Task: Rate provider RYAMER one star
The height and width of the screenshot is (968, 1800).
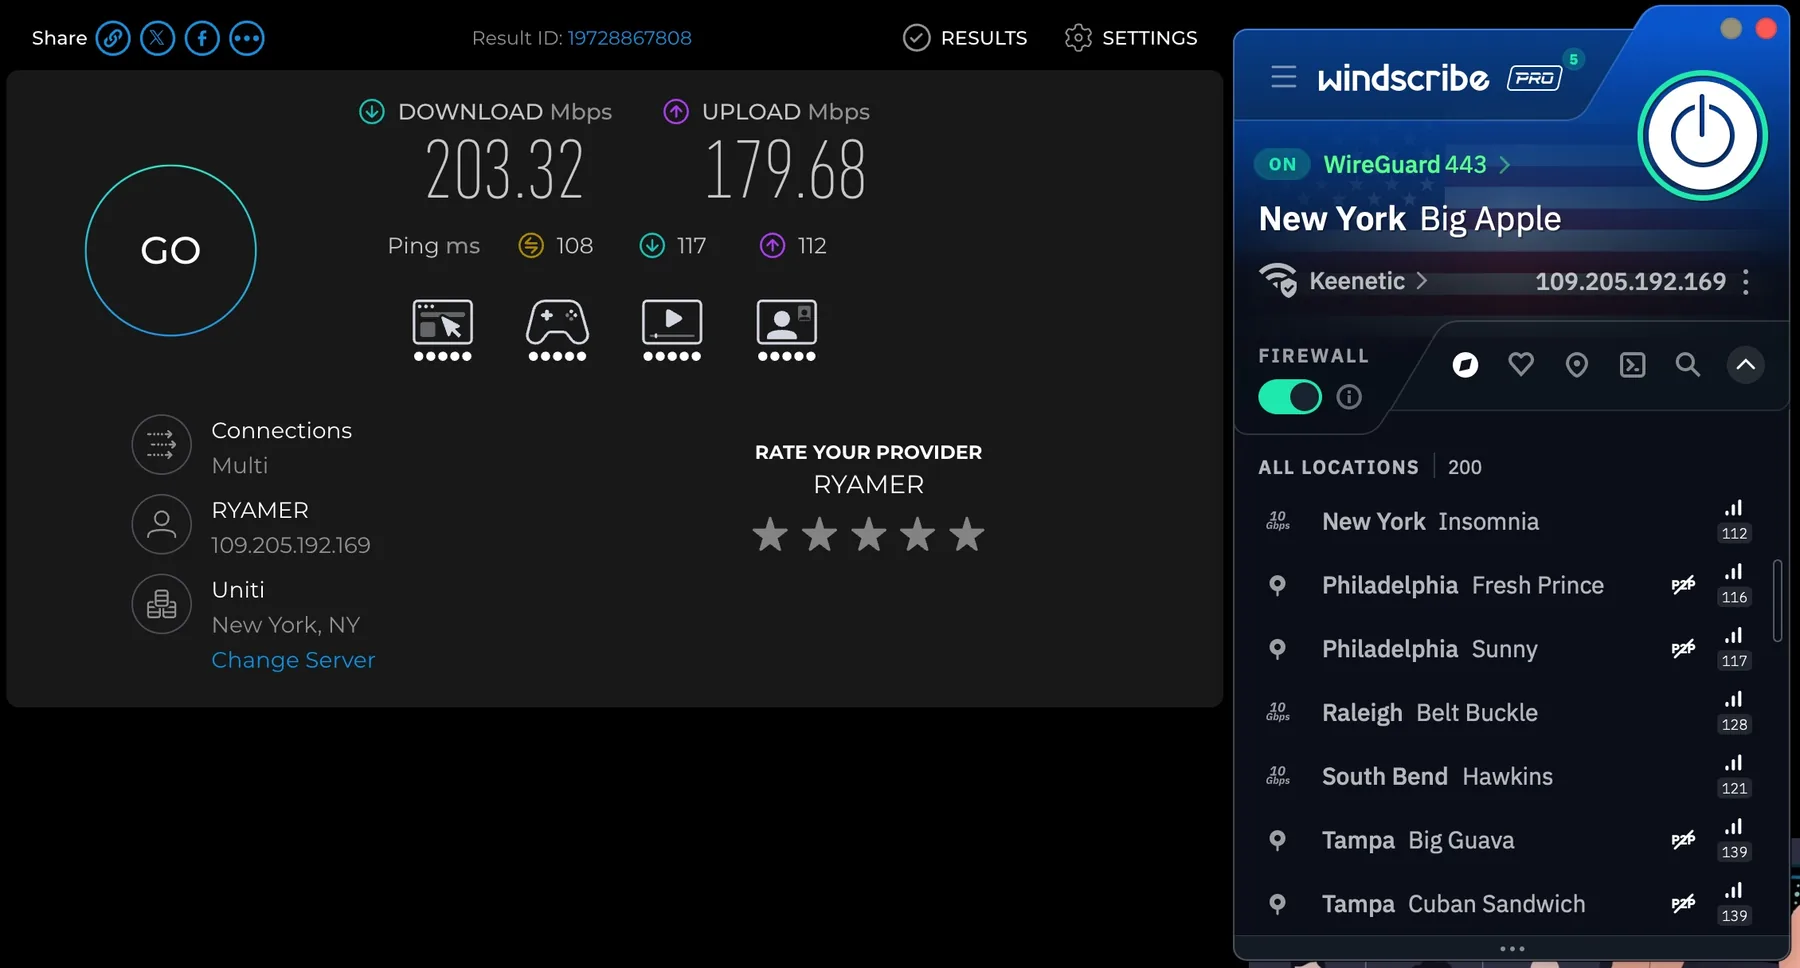Action: [x=770, y=535]
